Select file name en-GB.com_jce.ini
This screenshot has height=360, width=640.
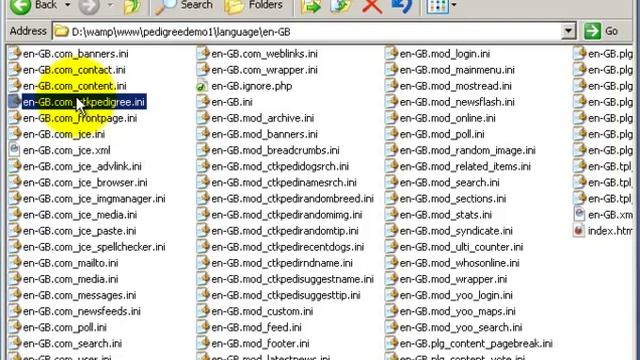(64, 134)
